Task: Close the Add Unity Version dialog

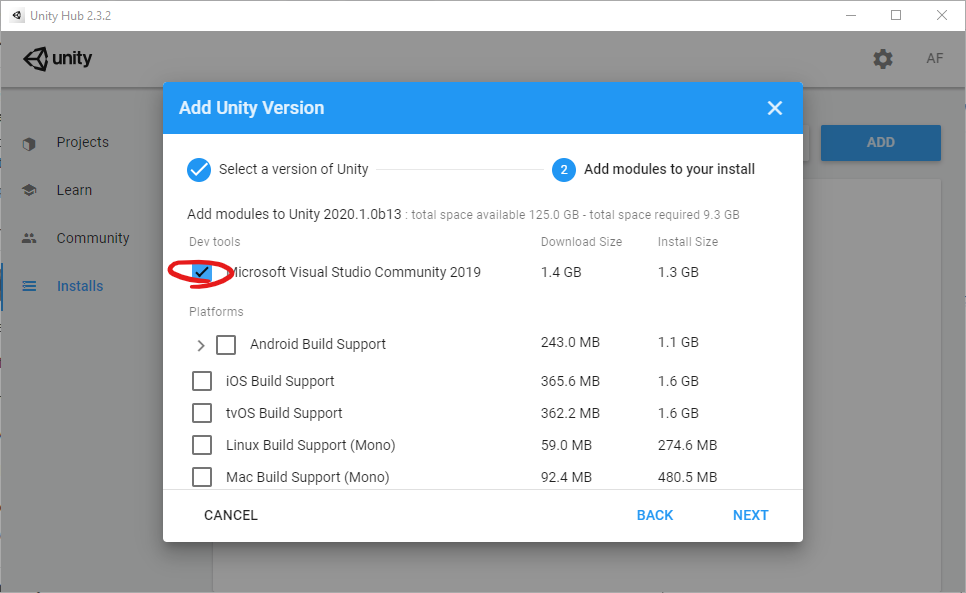Action: (774, 108)
